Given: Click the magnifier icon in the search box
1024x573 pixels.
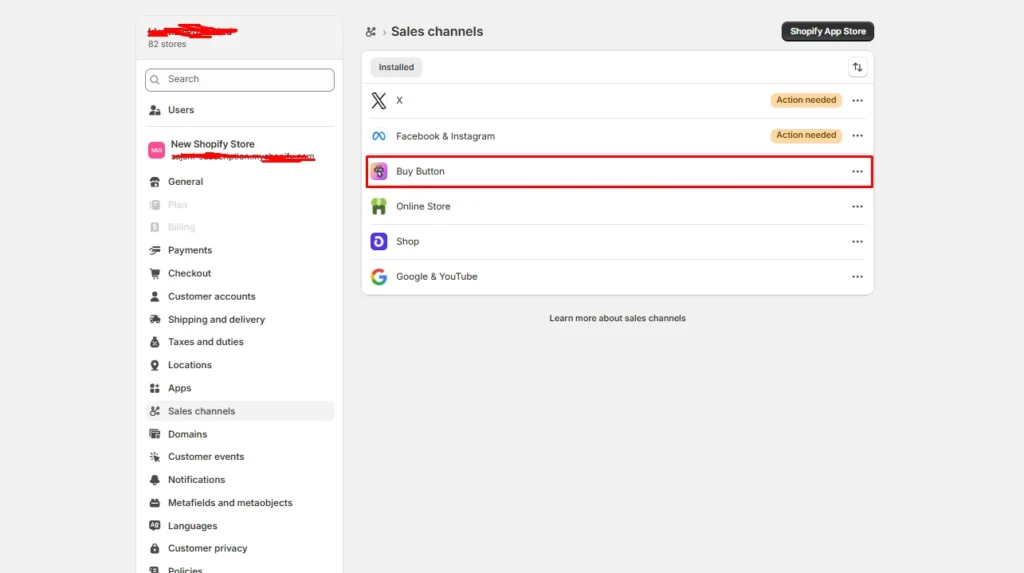Looking at the screenshot, I should (155, 80).
